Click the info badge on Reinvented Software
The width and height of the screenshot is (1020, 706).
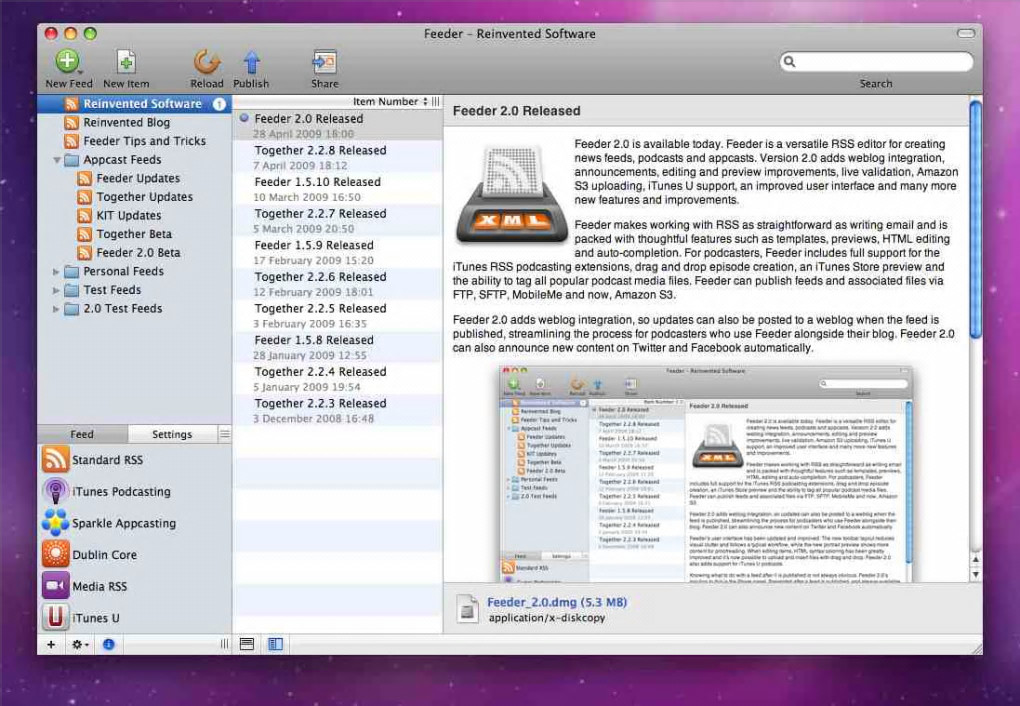click(219, 104)
